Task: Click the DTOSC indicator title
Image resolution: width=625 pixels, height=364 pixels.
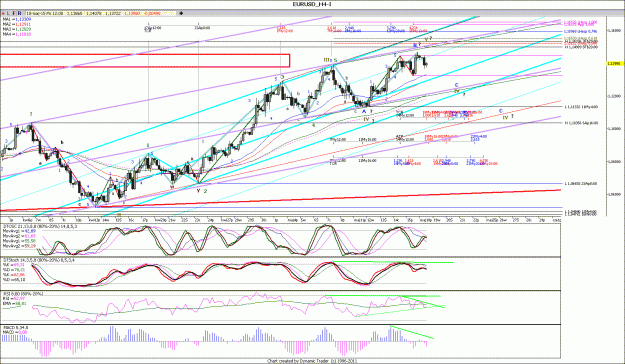Action: (x=40, y=226)
